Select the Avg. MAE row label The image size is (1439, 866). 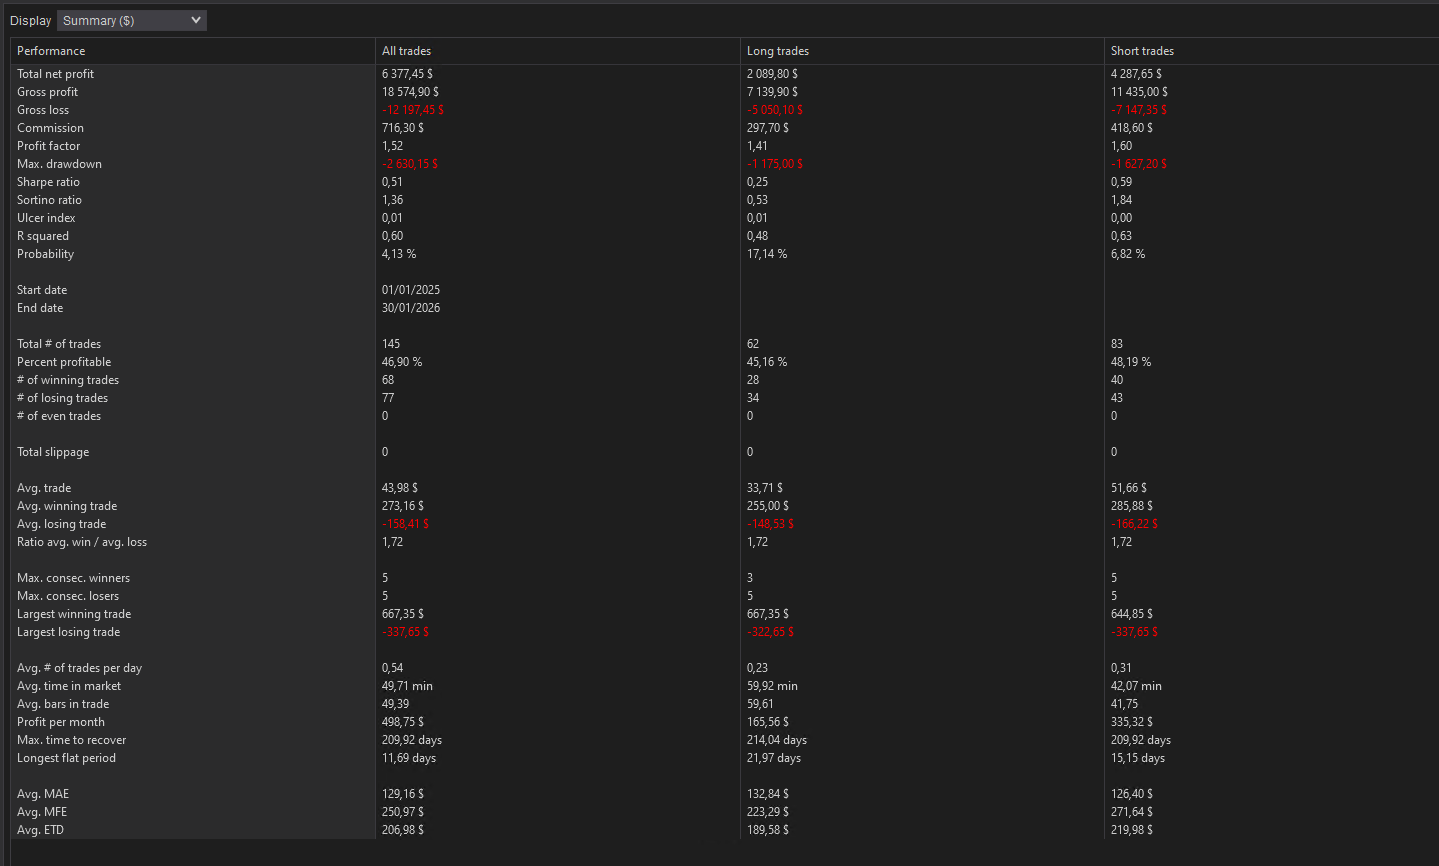[42, 793]
